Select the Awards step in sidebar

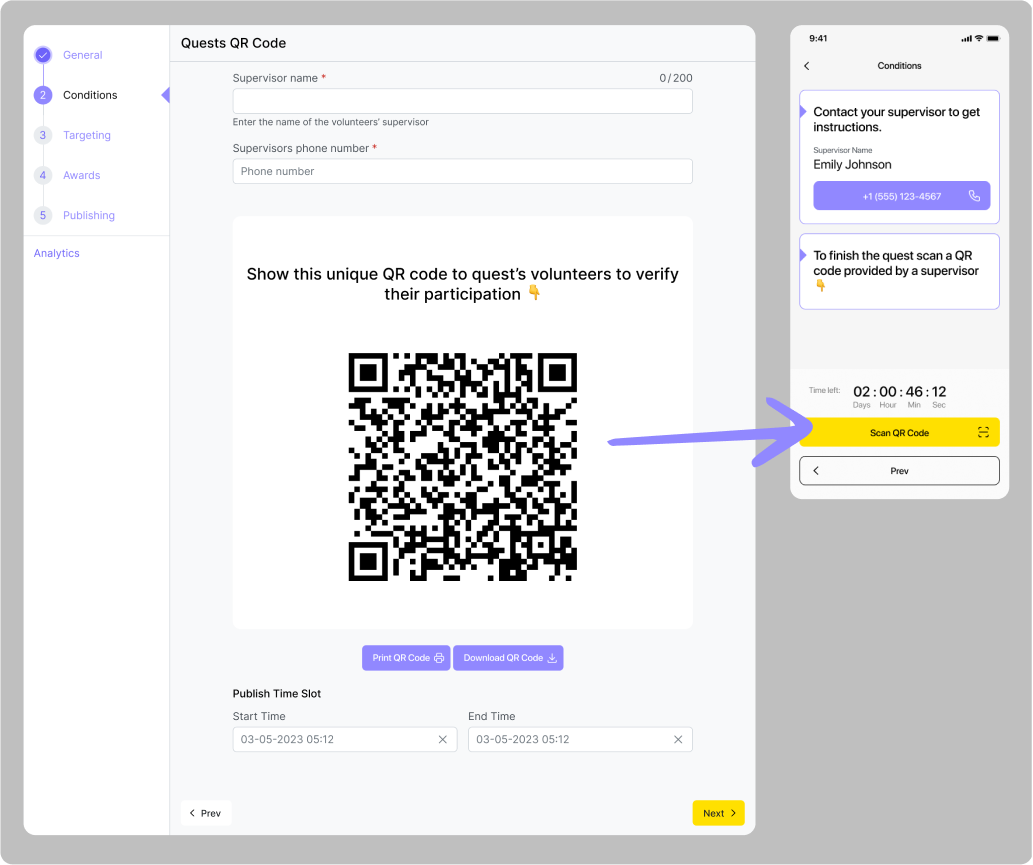(81, 175)
